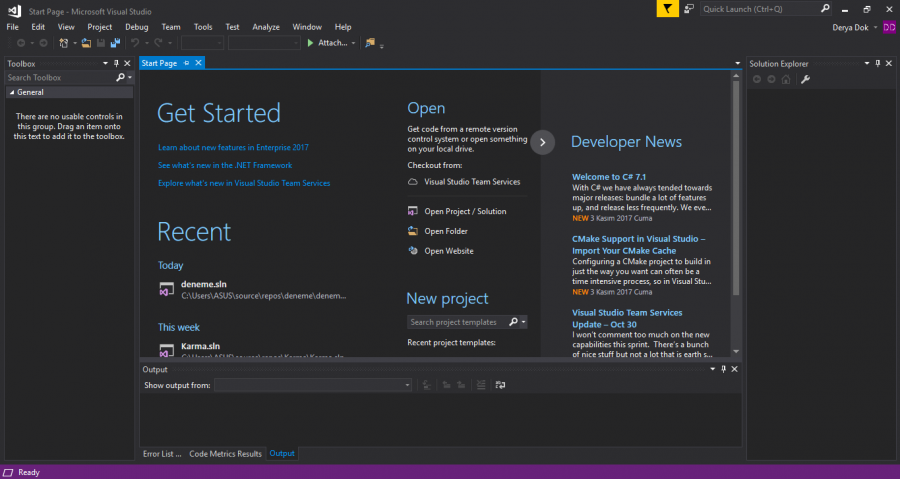Click the Find in Files toolbar icon

click(x=369, y=43)
